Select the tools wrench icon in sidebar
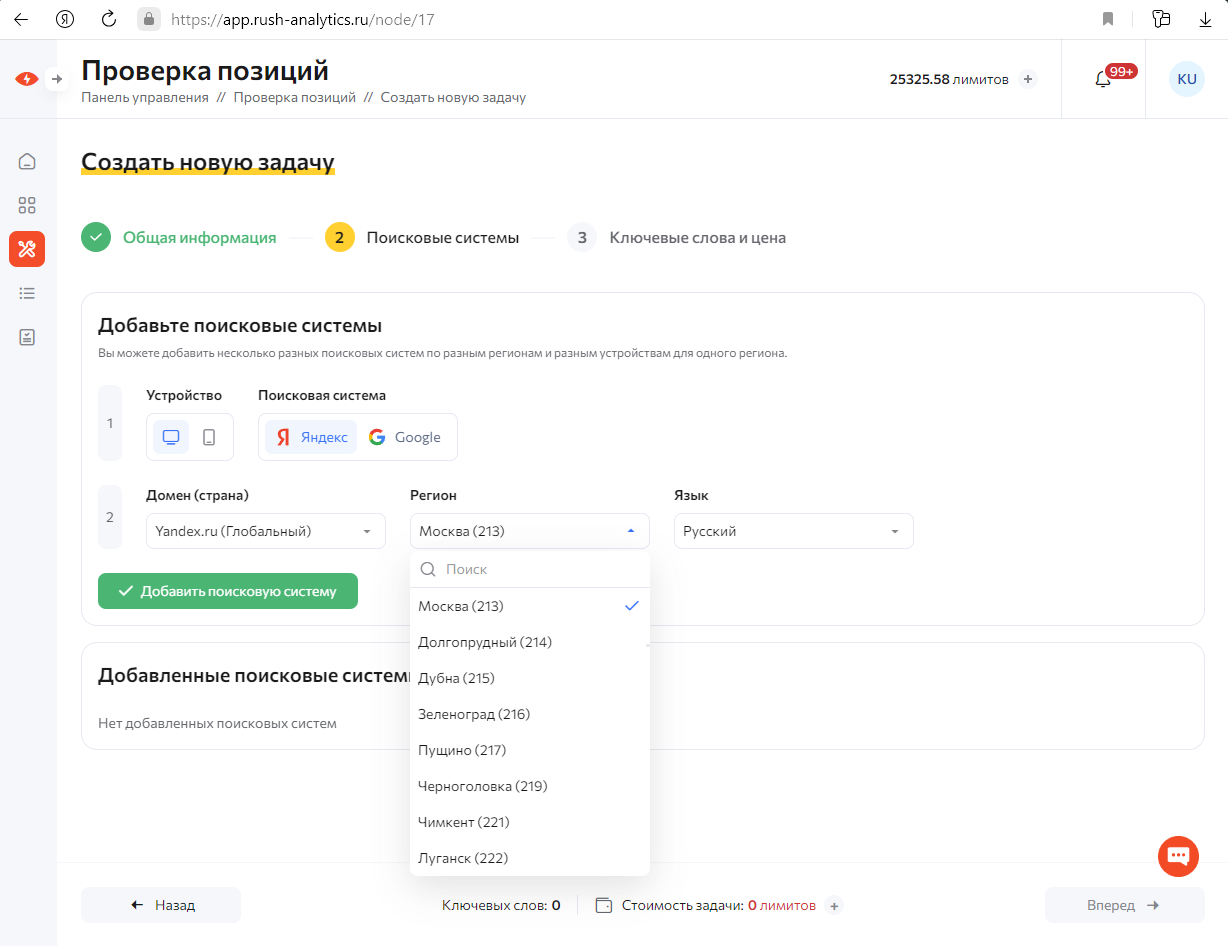Screen dimensions: 1228x946 coord(27,249)
